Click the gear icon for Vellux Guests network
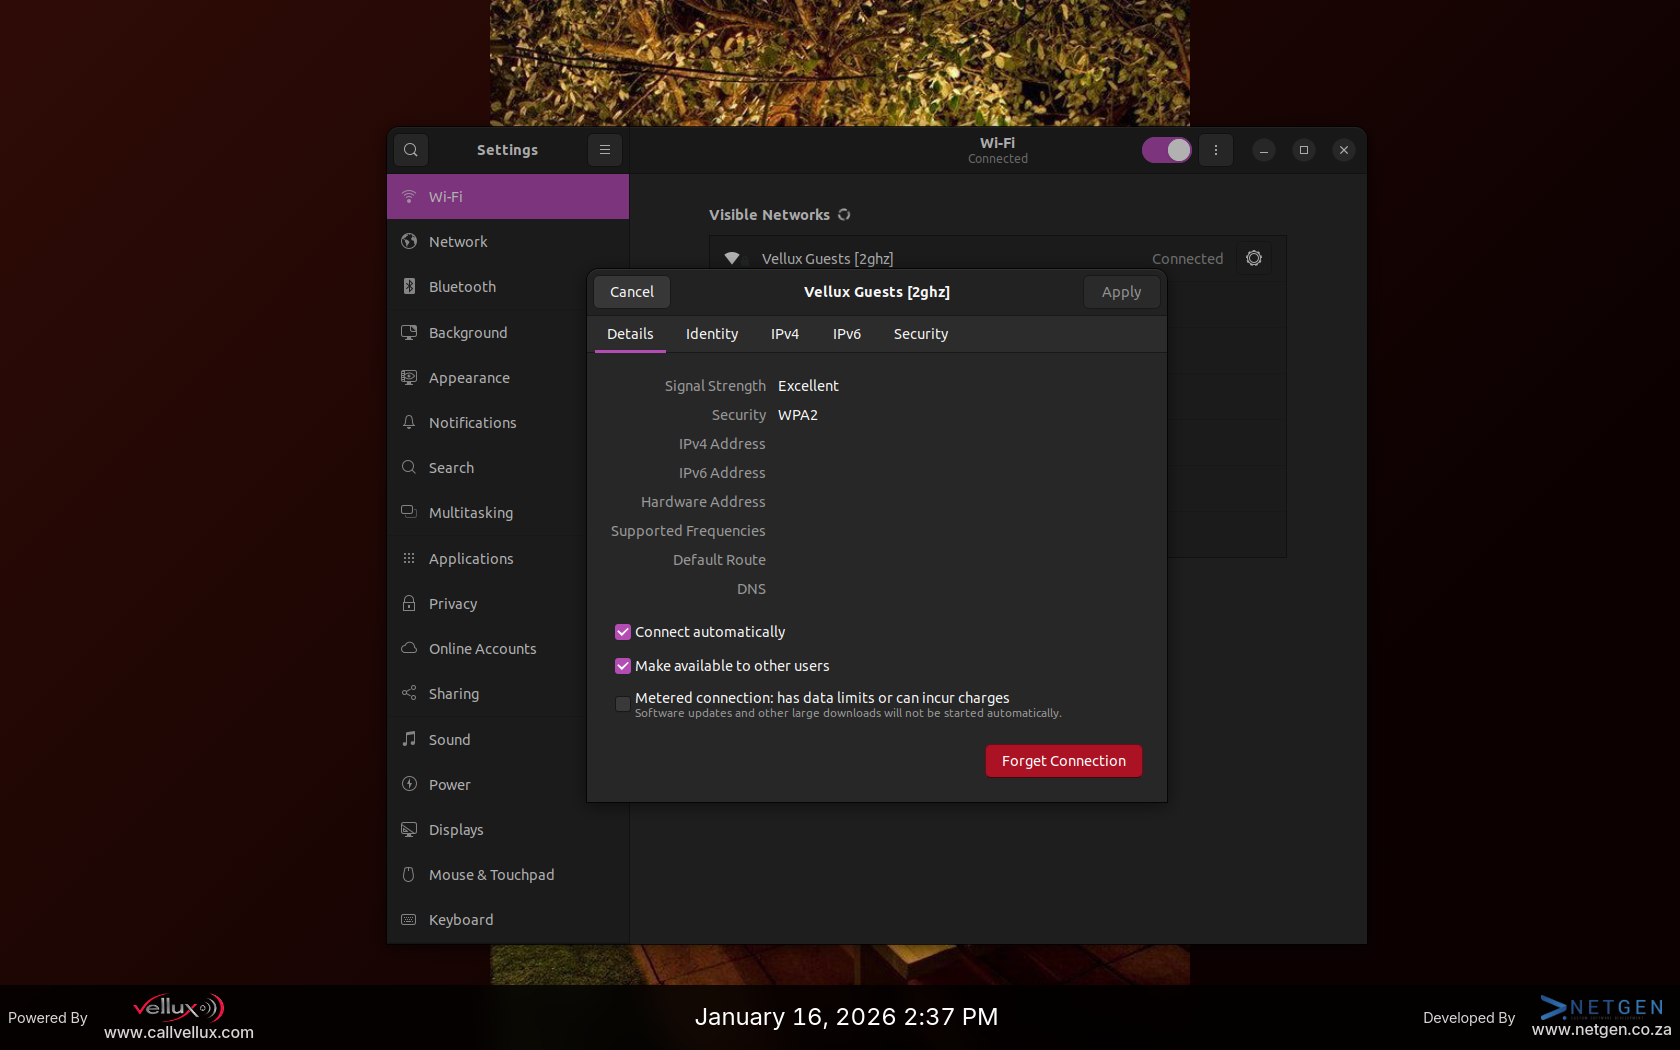 point(1253,259)
